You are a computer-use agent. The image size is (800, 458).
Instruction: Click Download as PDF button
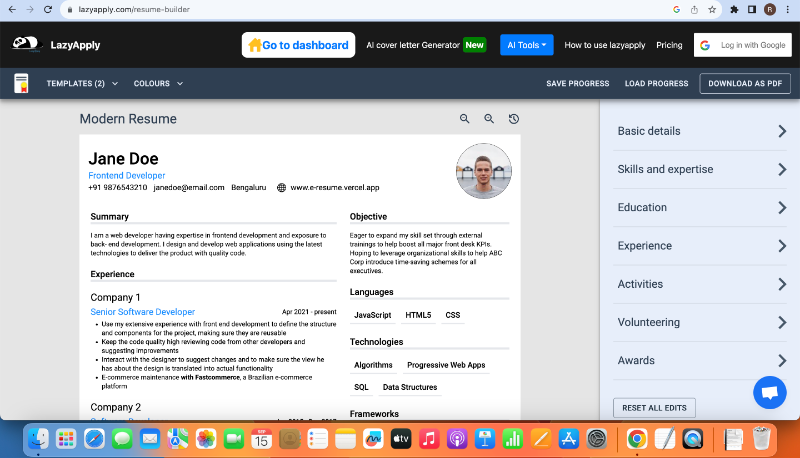click(x=745, y=84)
